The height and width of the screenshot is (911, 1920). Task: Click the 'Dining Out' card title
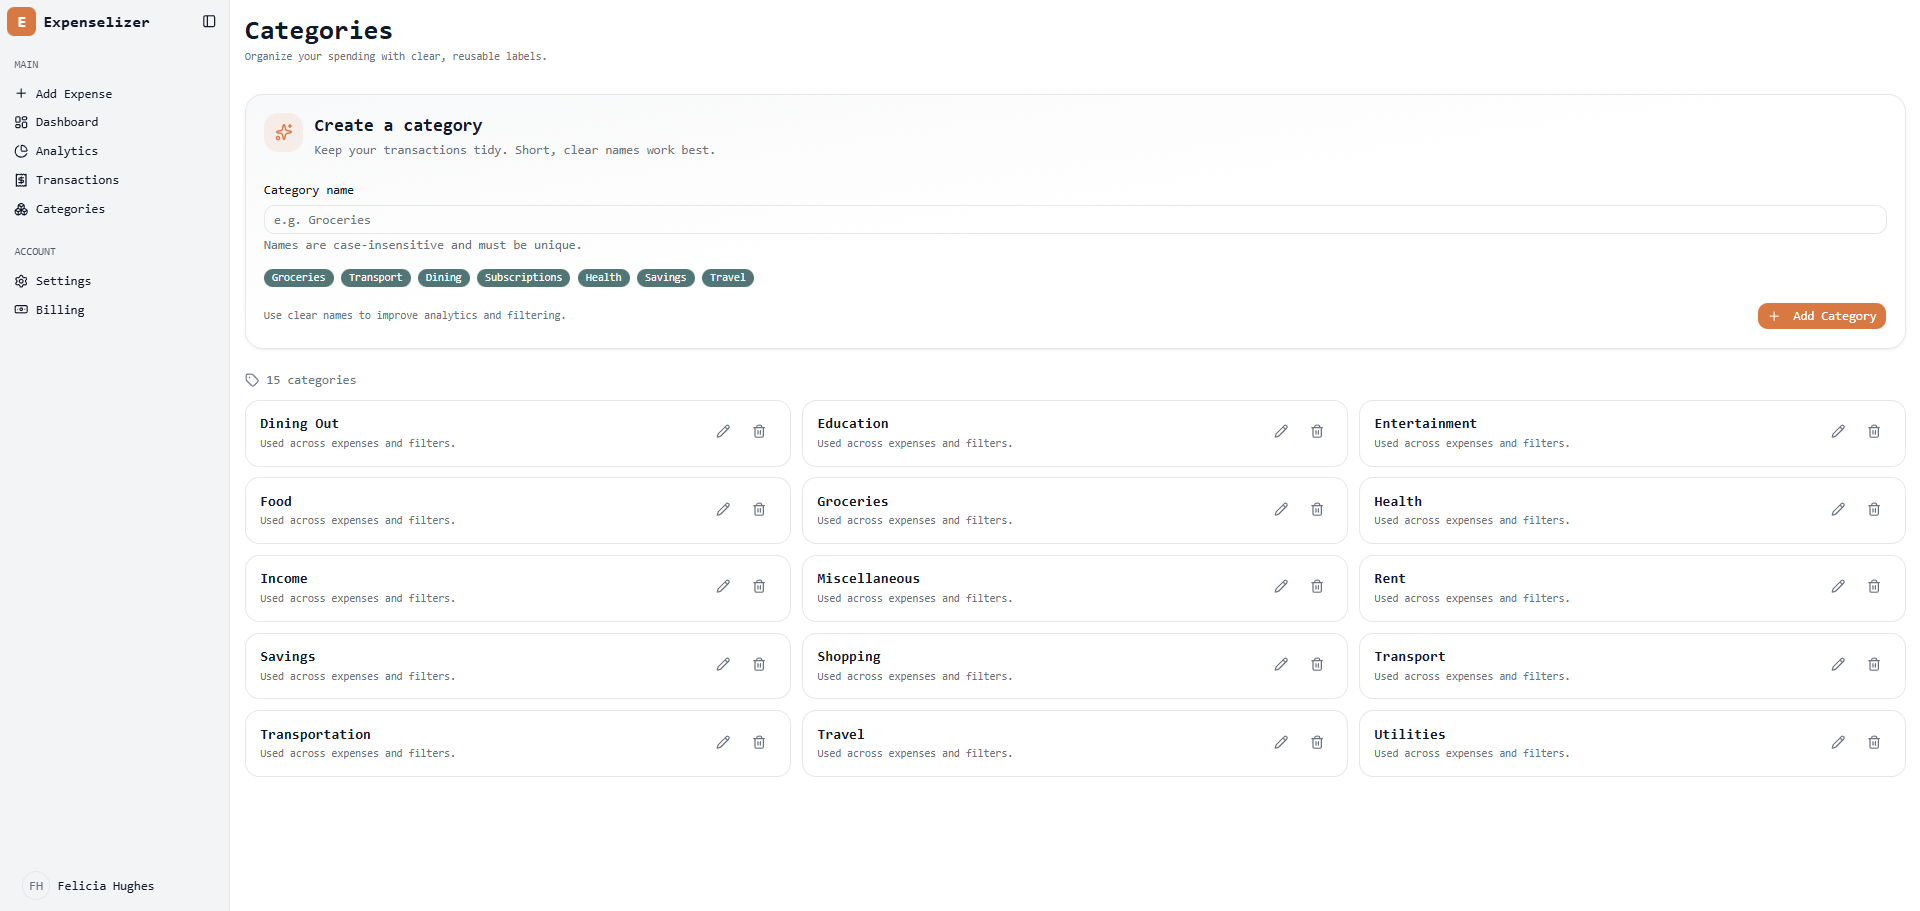(x=299, y=424)
